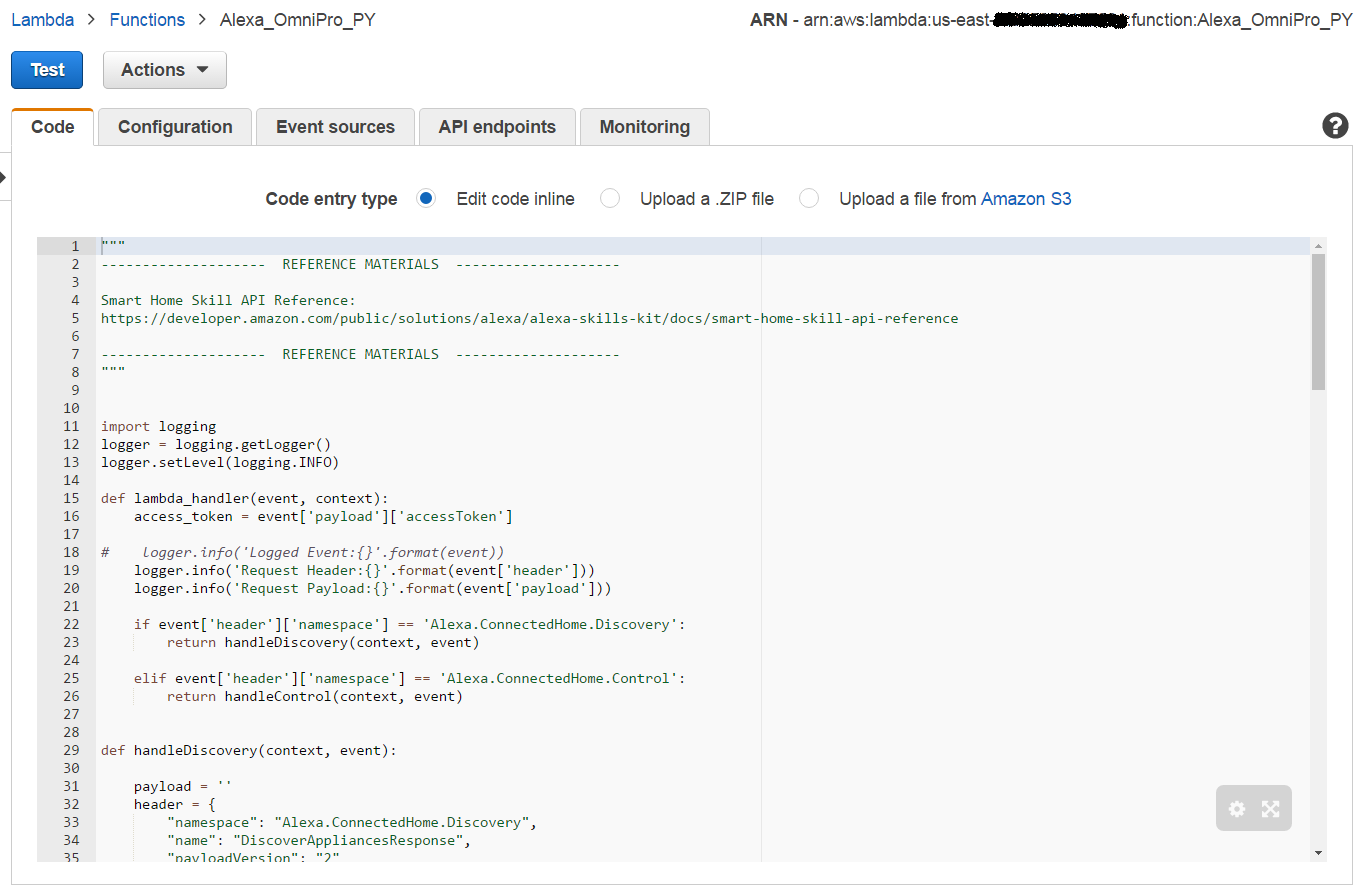1362x893 pixels.
Task: Click the Test button
Action: click(46, 70)
